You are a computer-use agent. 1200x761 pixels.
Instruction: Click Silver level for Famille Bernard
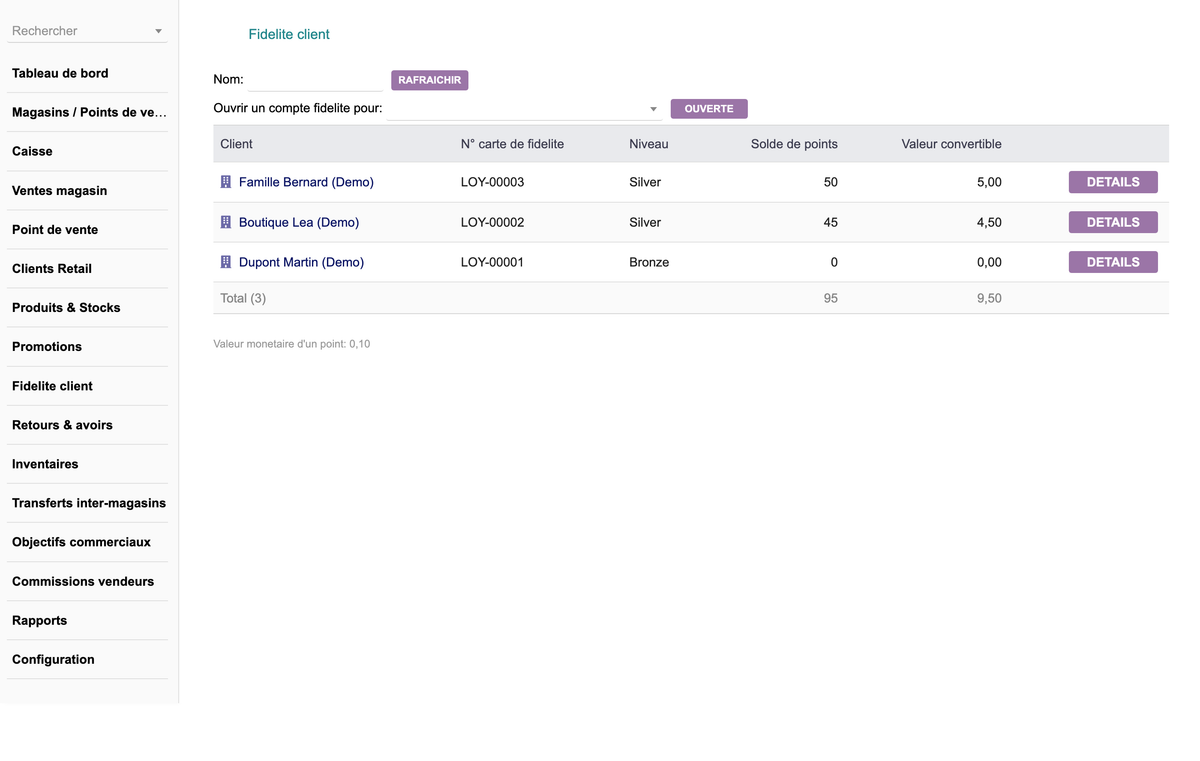[x=645, y=182]
